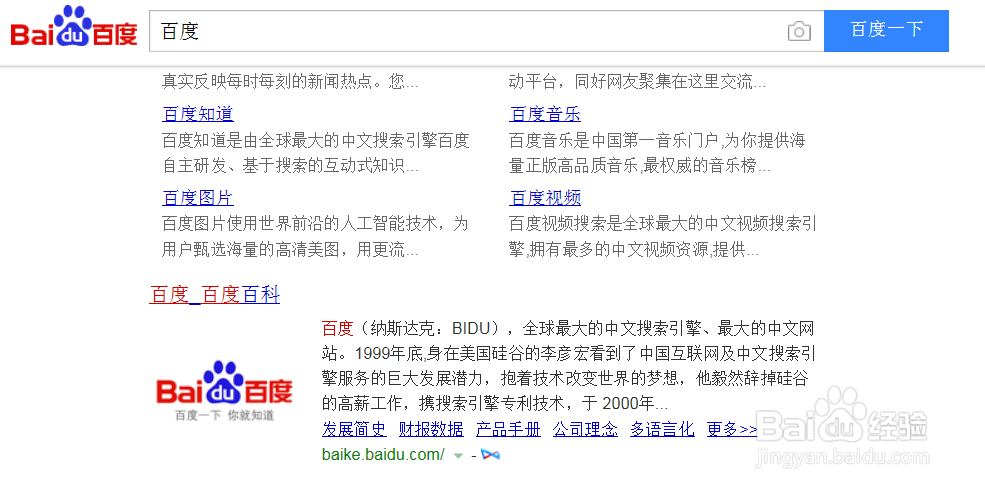Click the Baidu logo in the header
This screenshot has width=985, height=491.
(x=74, y=27)
